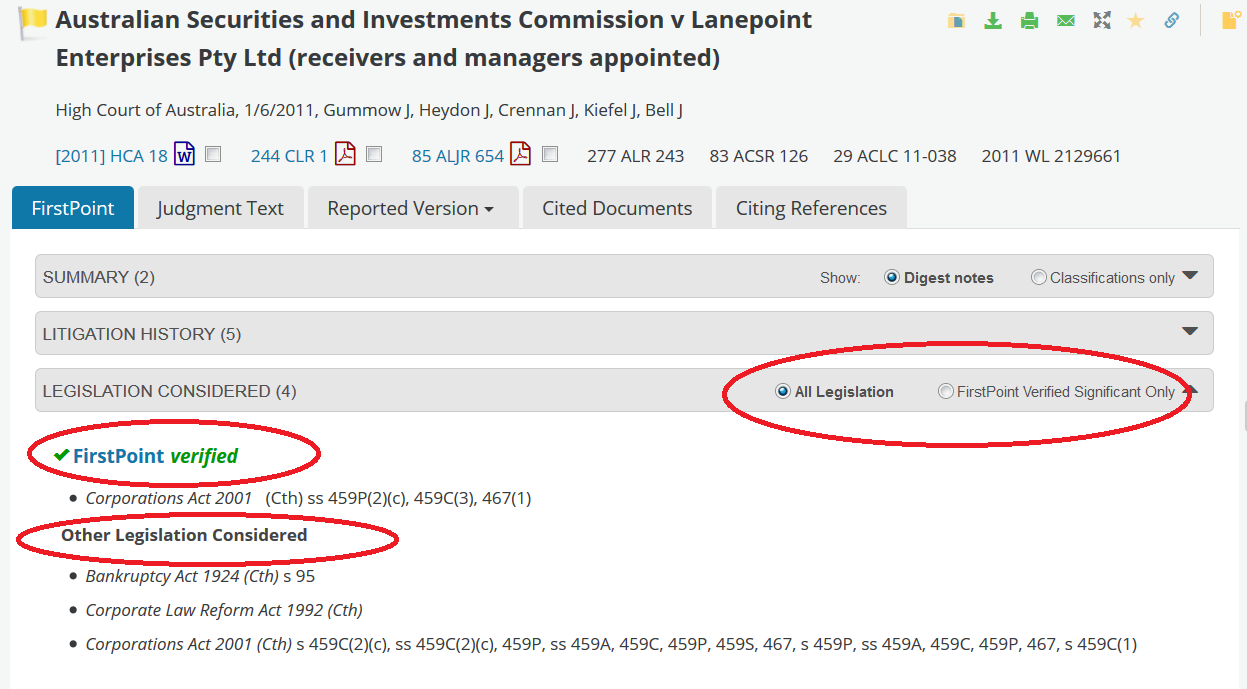Viewport: 1247px width, 689px height.
Task: Click the Other Legislation Considered heading
Action: coord(184,535)
